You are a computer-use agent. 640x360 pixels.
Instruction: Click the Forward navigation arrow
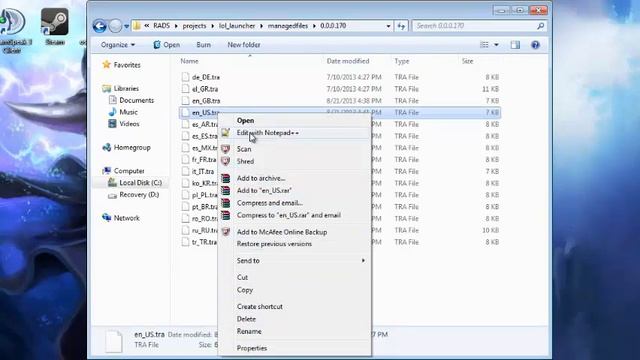click(x=115, y=26)
